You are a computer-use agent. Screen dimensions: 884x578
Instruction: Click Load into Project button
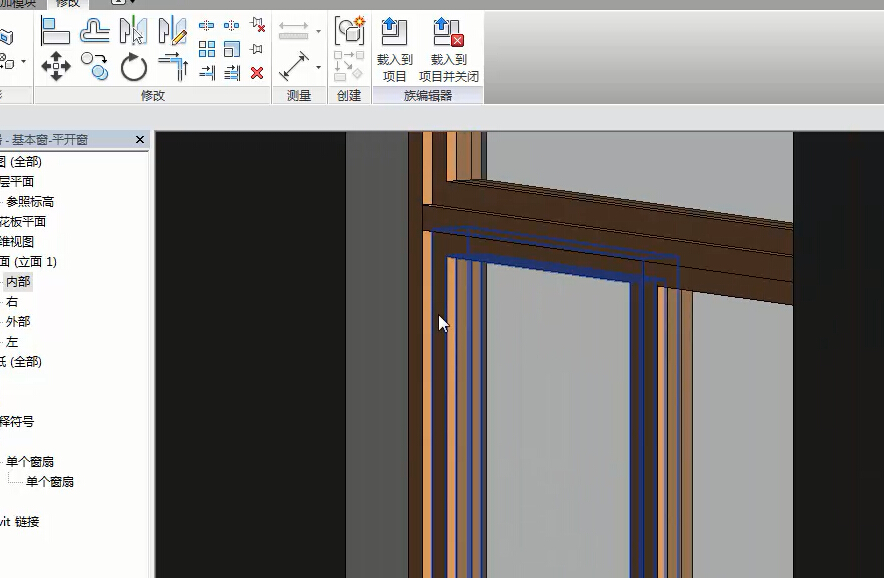click(x=395, y=50)
